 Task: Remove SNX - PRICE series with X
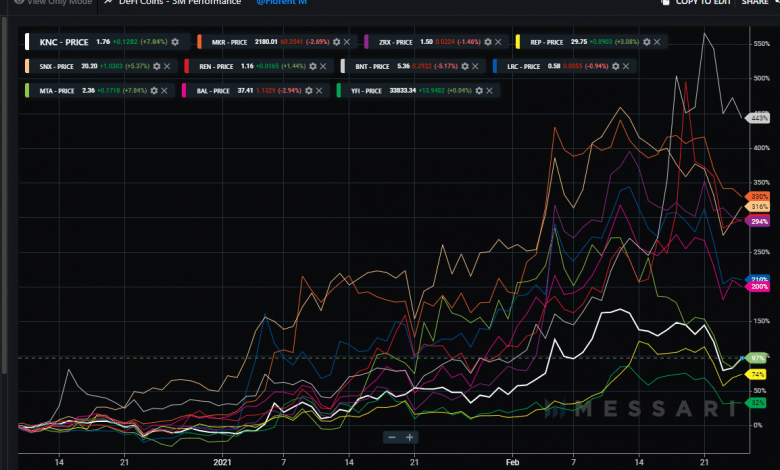pos(167,66)
